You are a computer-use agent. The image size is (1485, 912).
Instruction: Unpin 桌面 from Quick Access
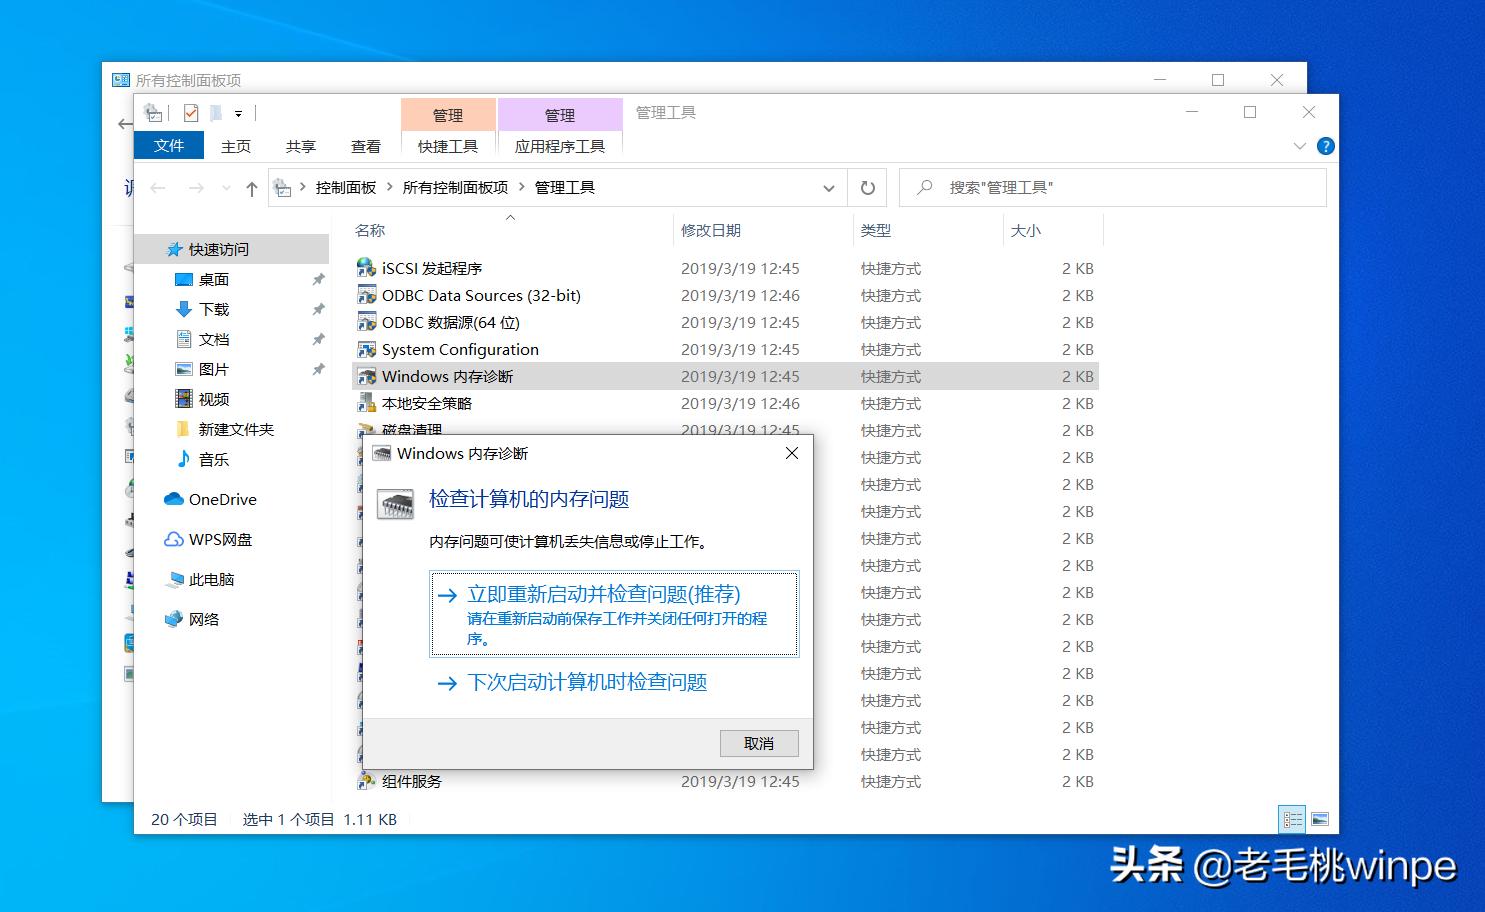click(x=318, y=279)
